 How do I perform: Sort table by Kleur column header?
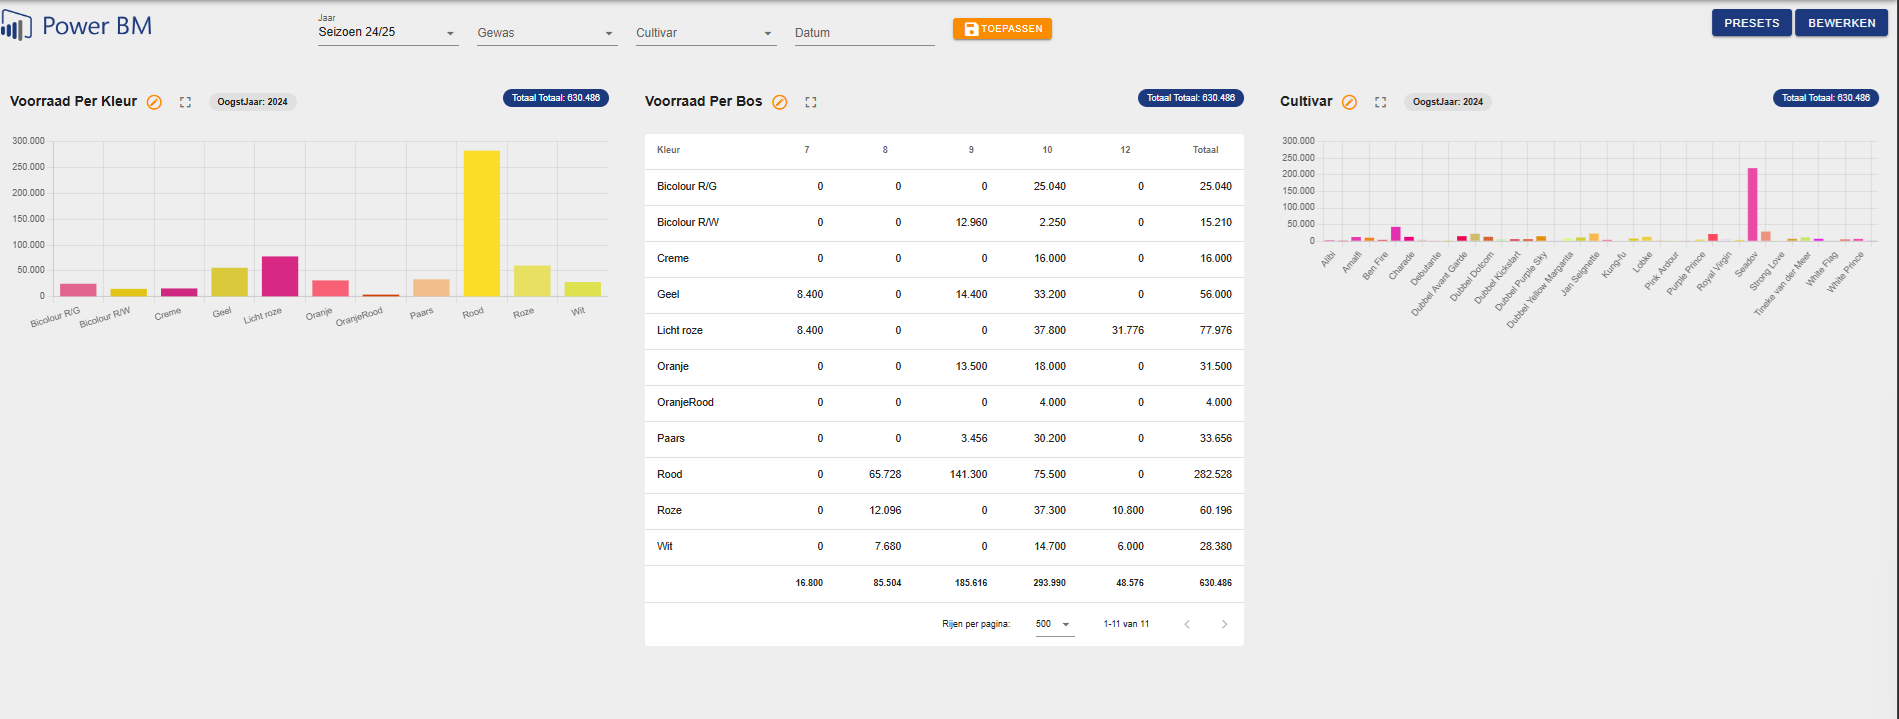668,150
